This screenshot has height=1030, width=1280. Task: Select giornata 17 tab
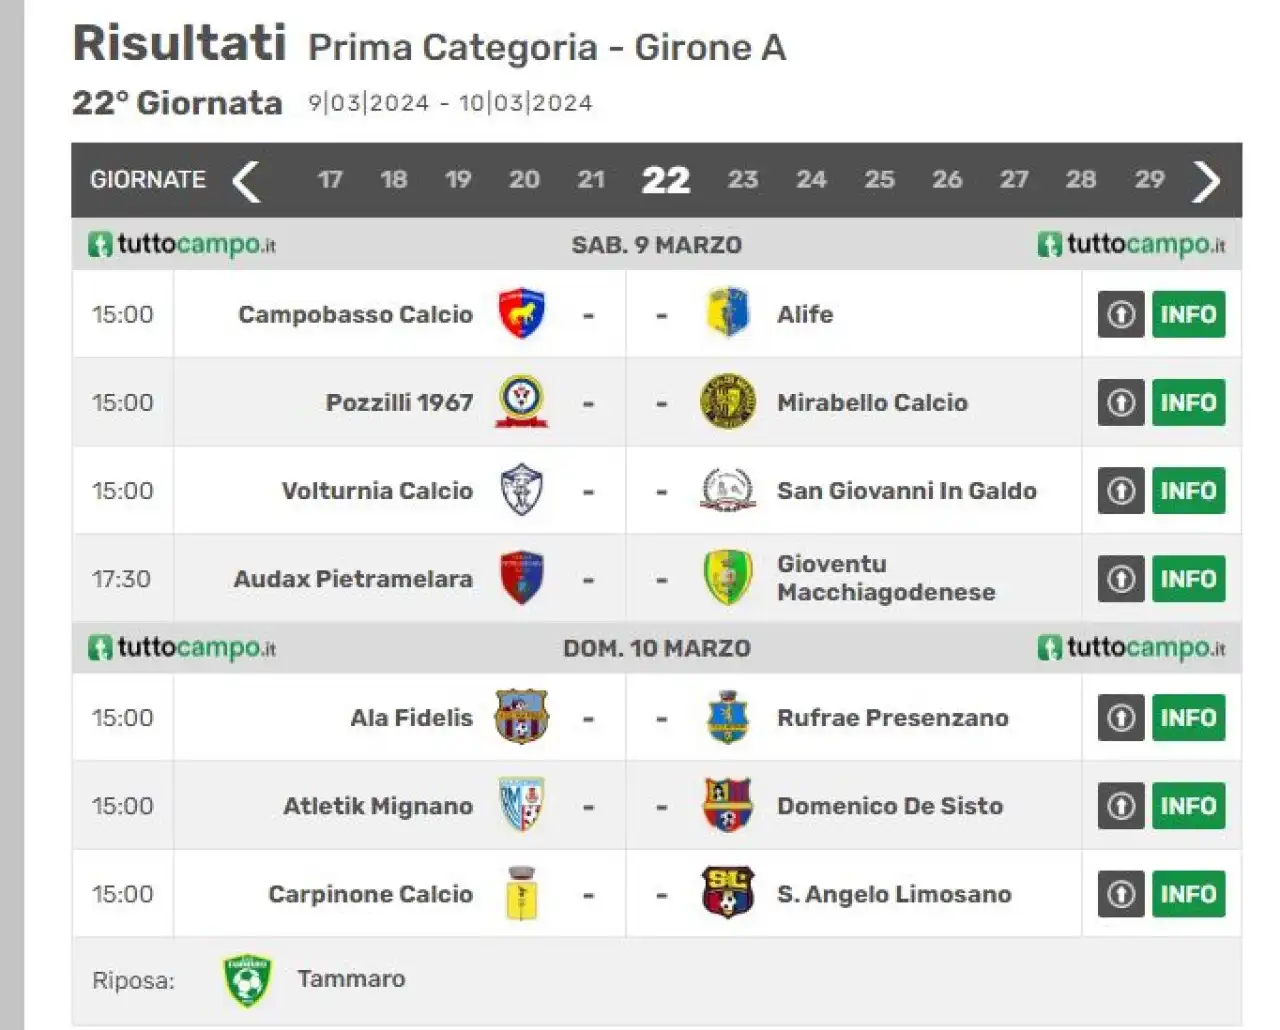(330, 180)
